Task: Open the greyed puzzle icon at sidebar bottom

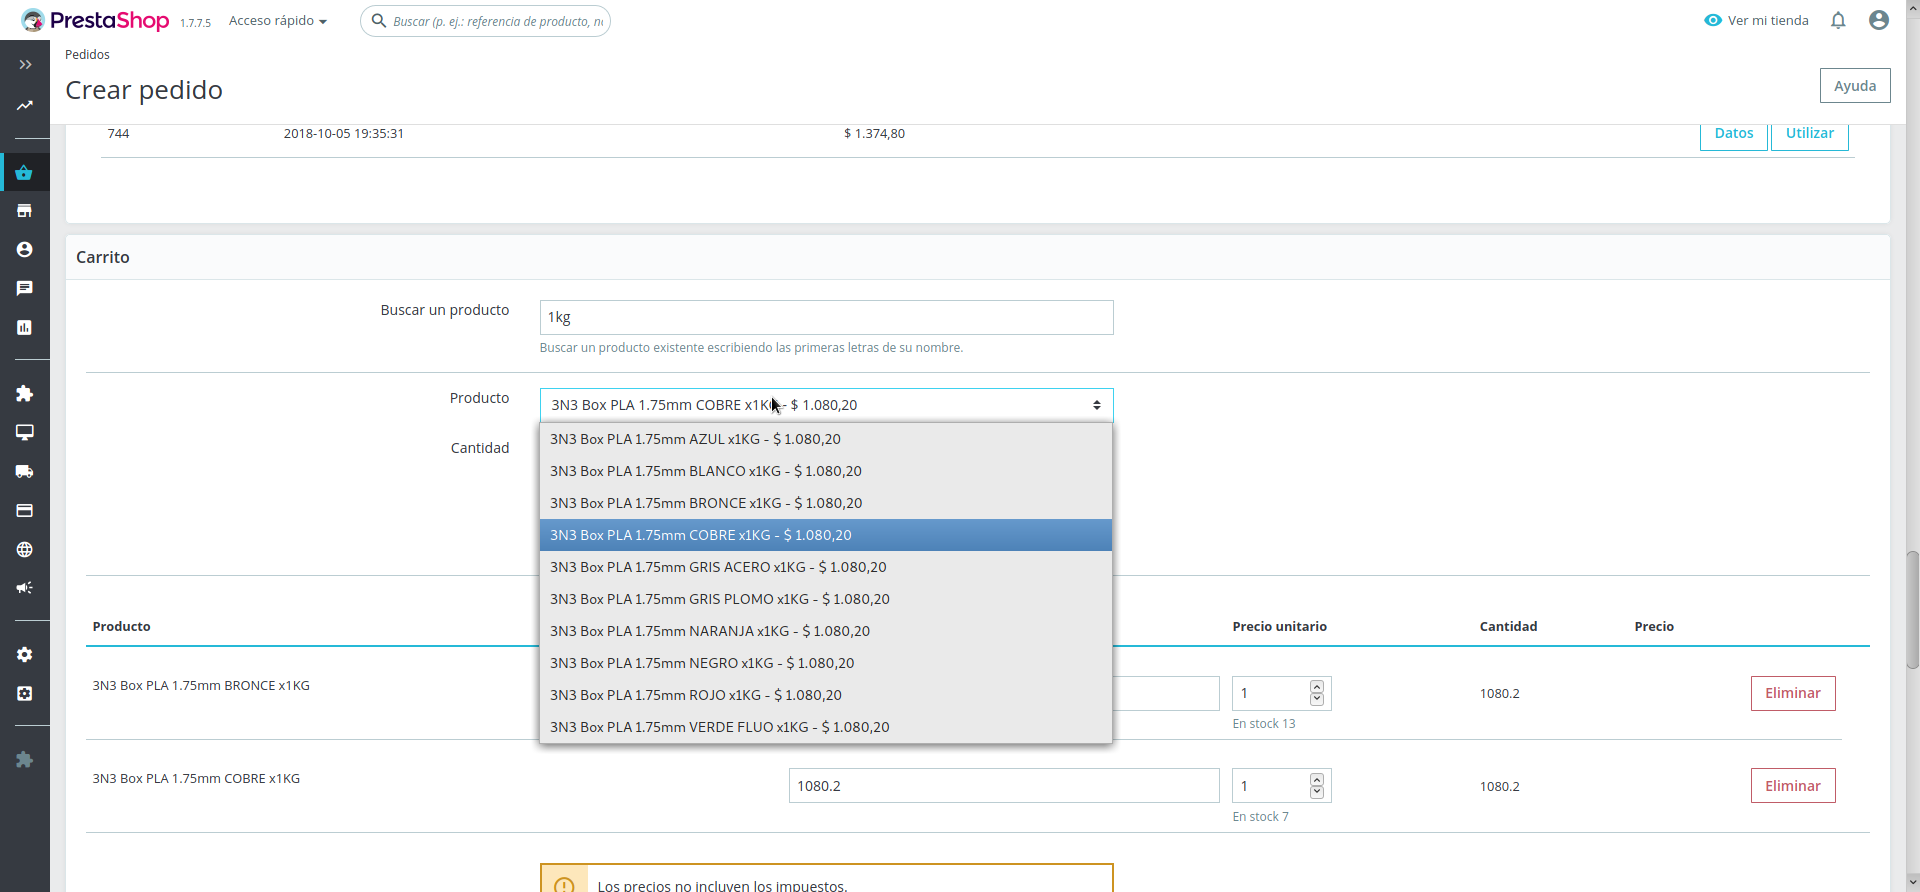Action: [25, 760]
